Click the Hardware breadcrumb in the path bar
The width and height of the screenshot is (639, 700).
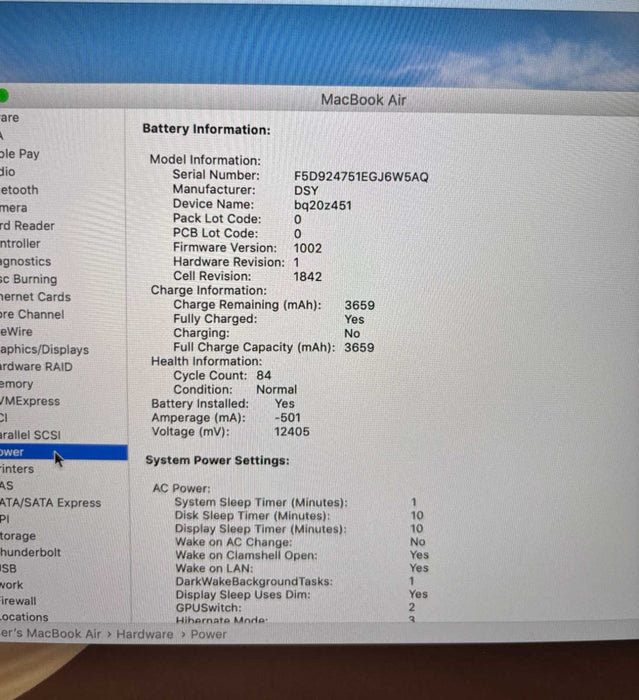pos(145,634)
